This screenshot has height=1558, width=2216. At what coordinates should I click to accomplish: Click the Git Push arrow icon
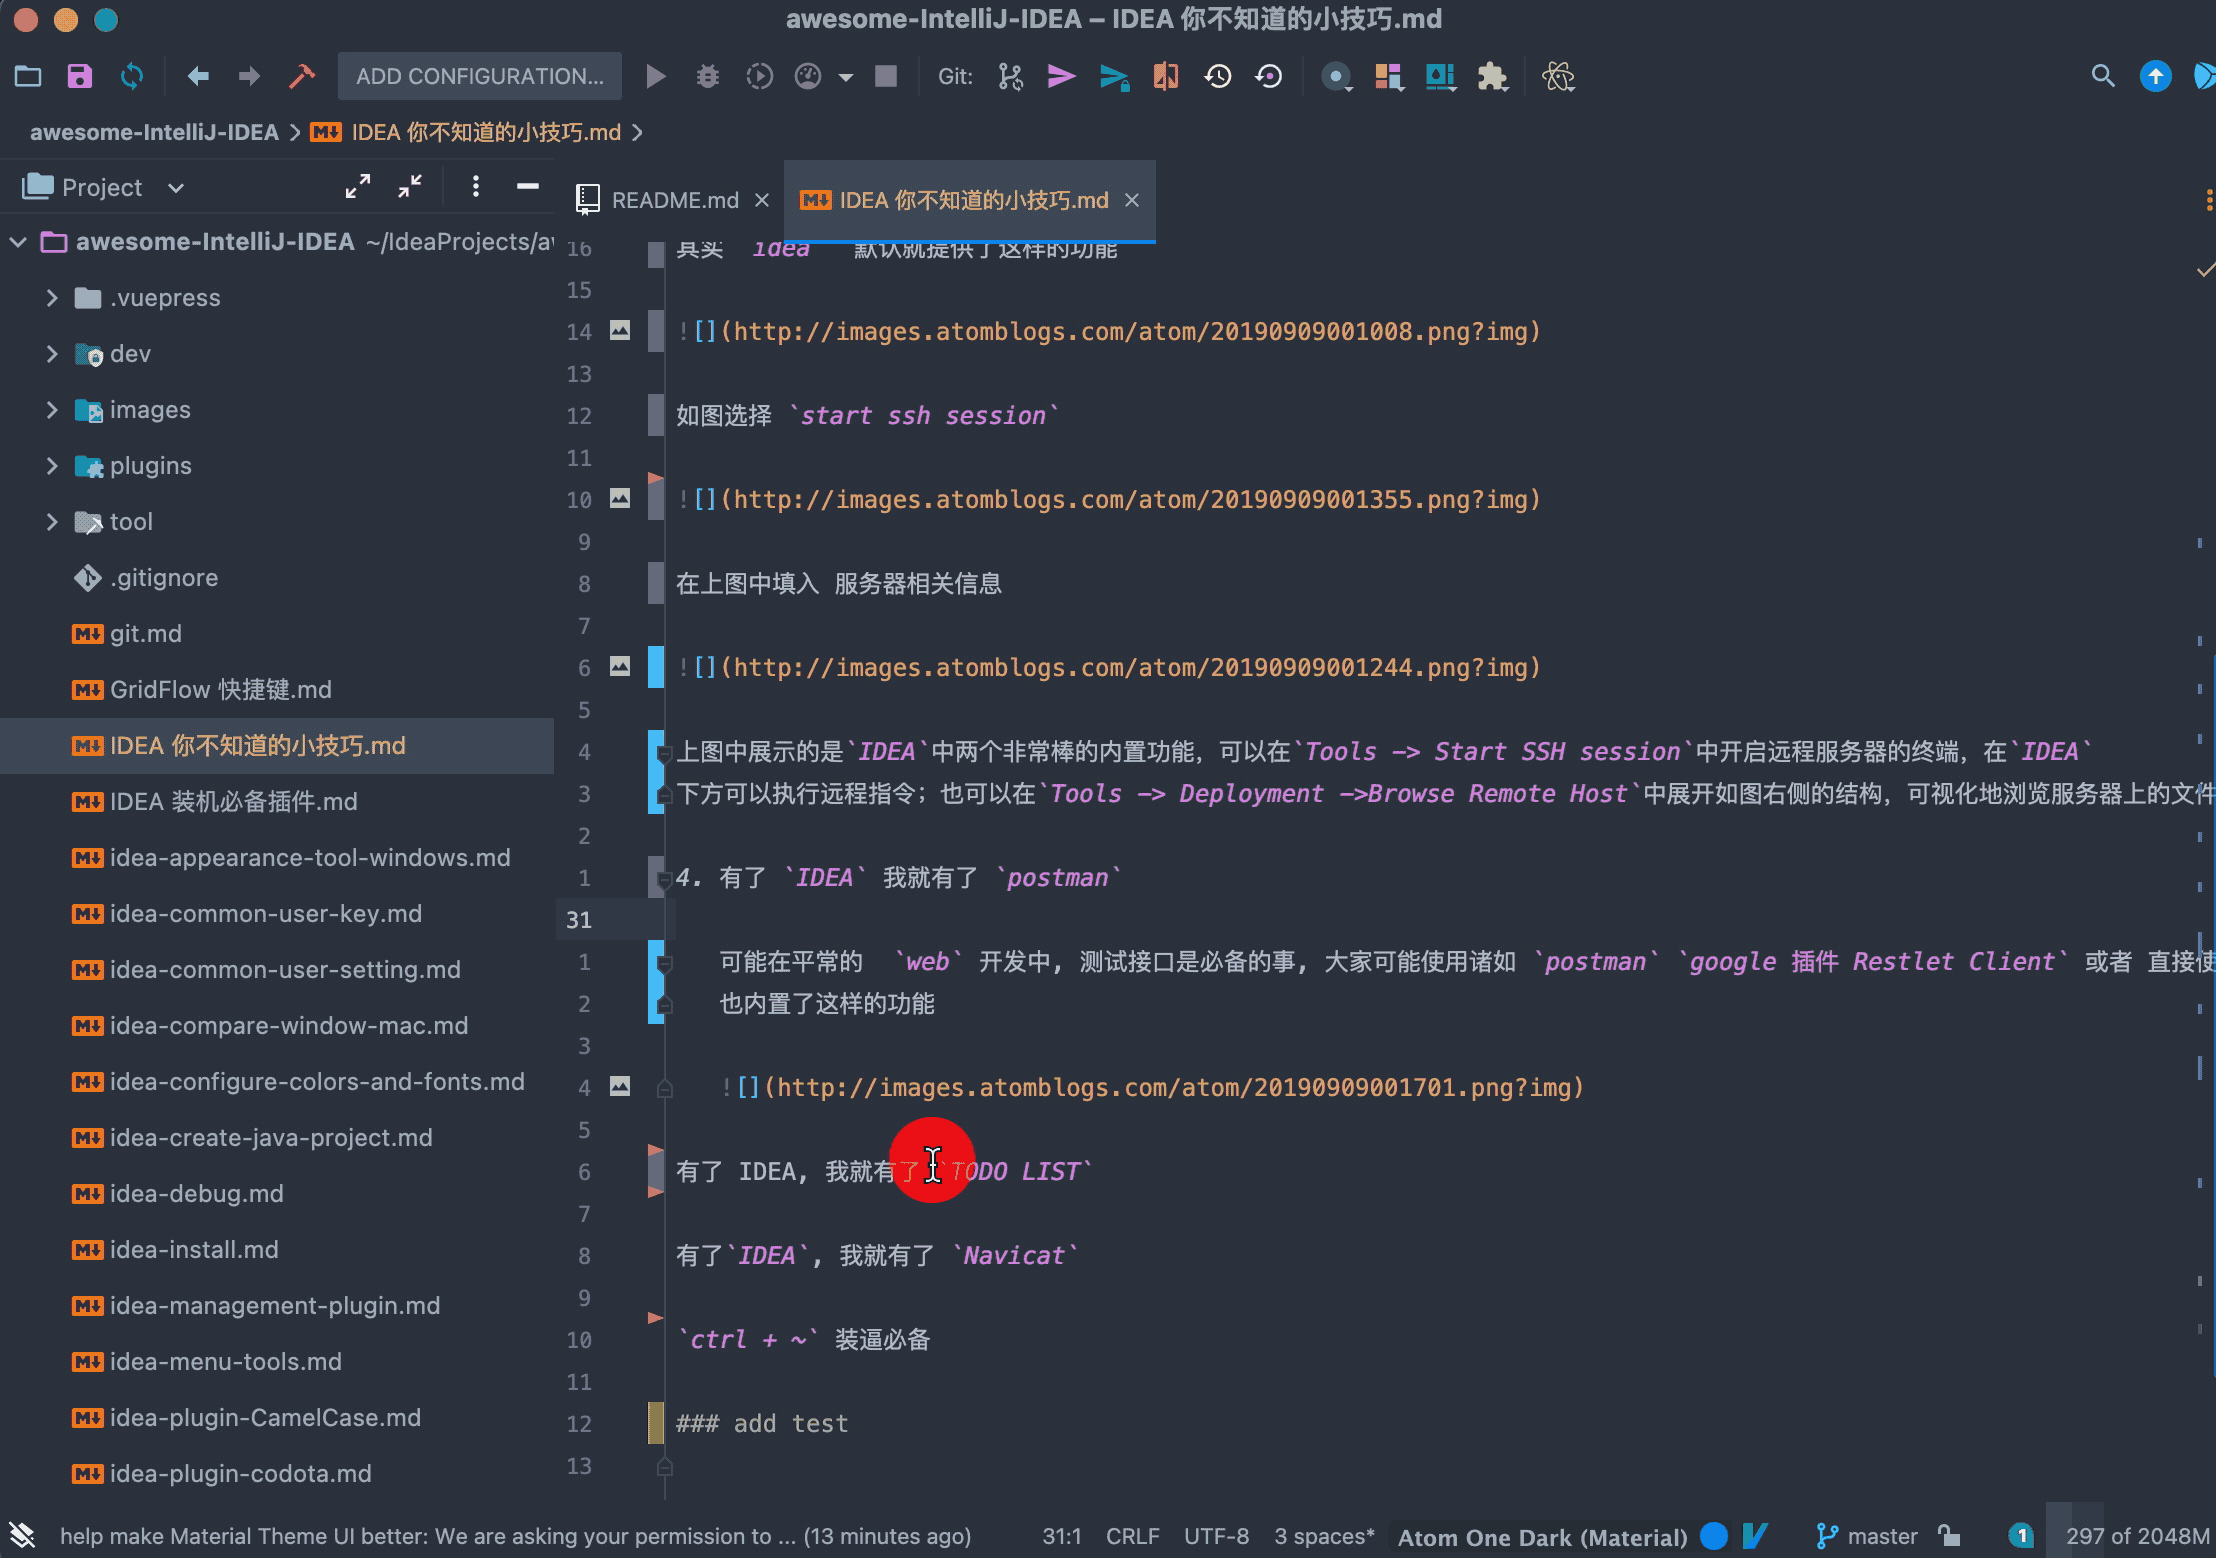(x=1061, y=76)
